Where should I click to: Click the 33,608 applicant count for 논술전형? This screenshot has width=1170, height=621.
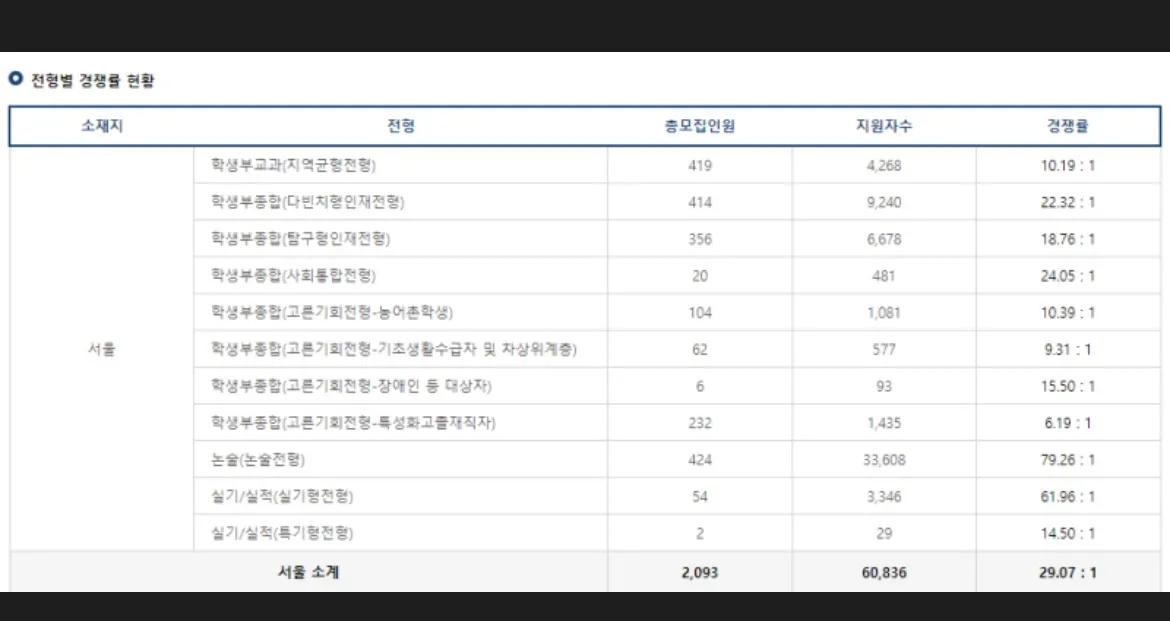(884, 459)
